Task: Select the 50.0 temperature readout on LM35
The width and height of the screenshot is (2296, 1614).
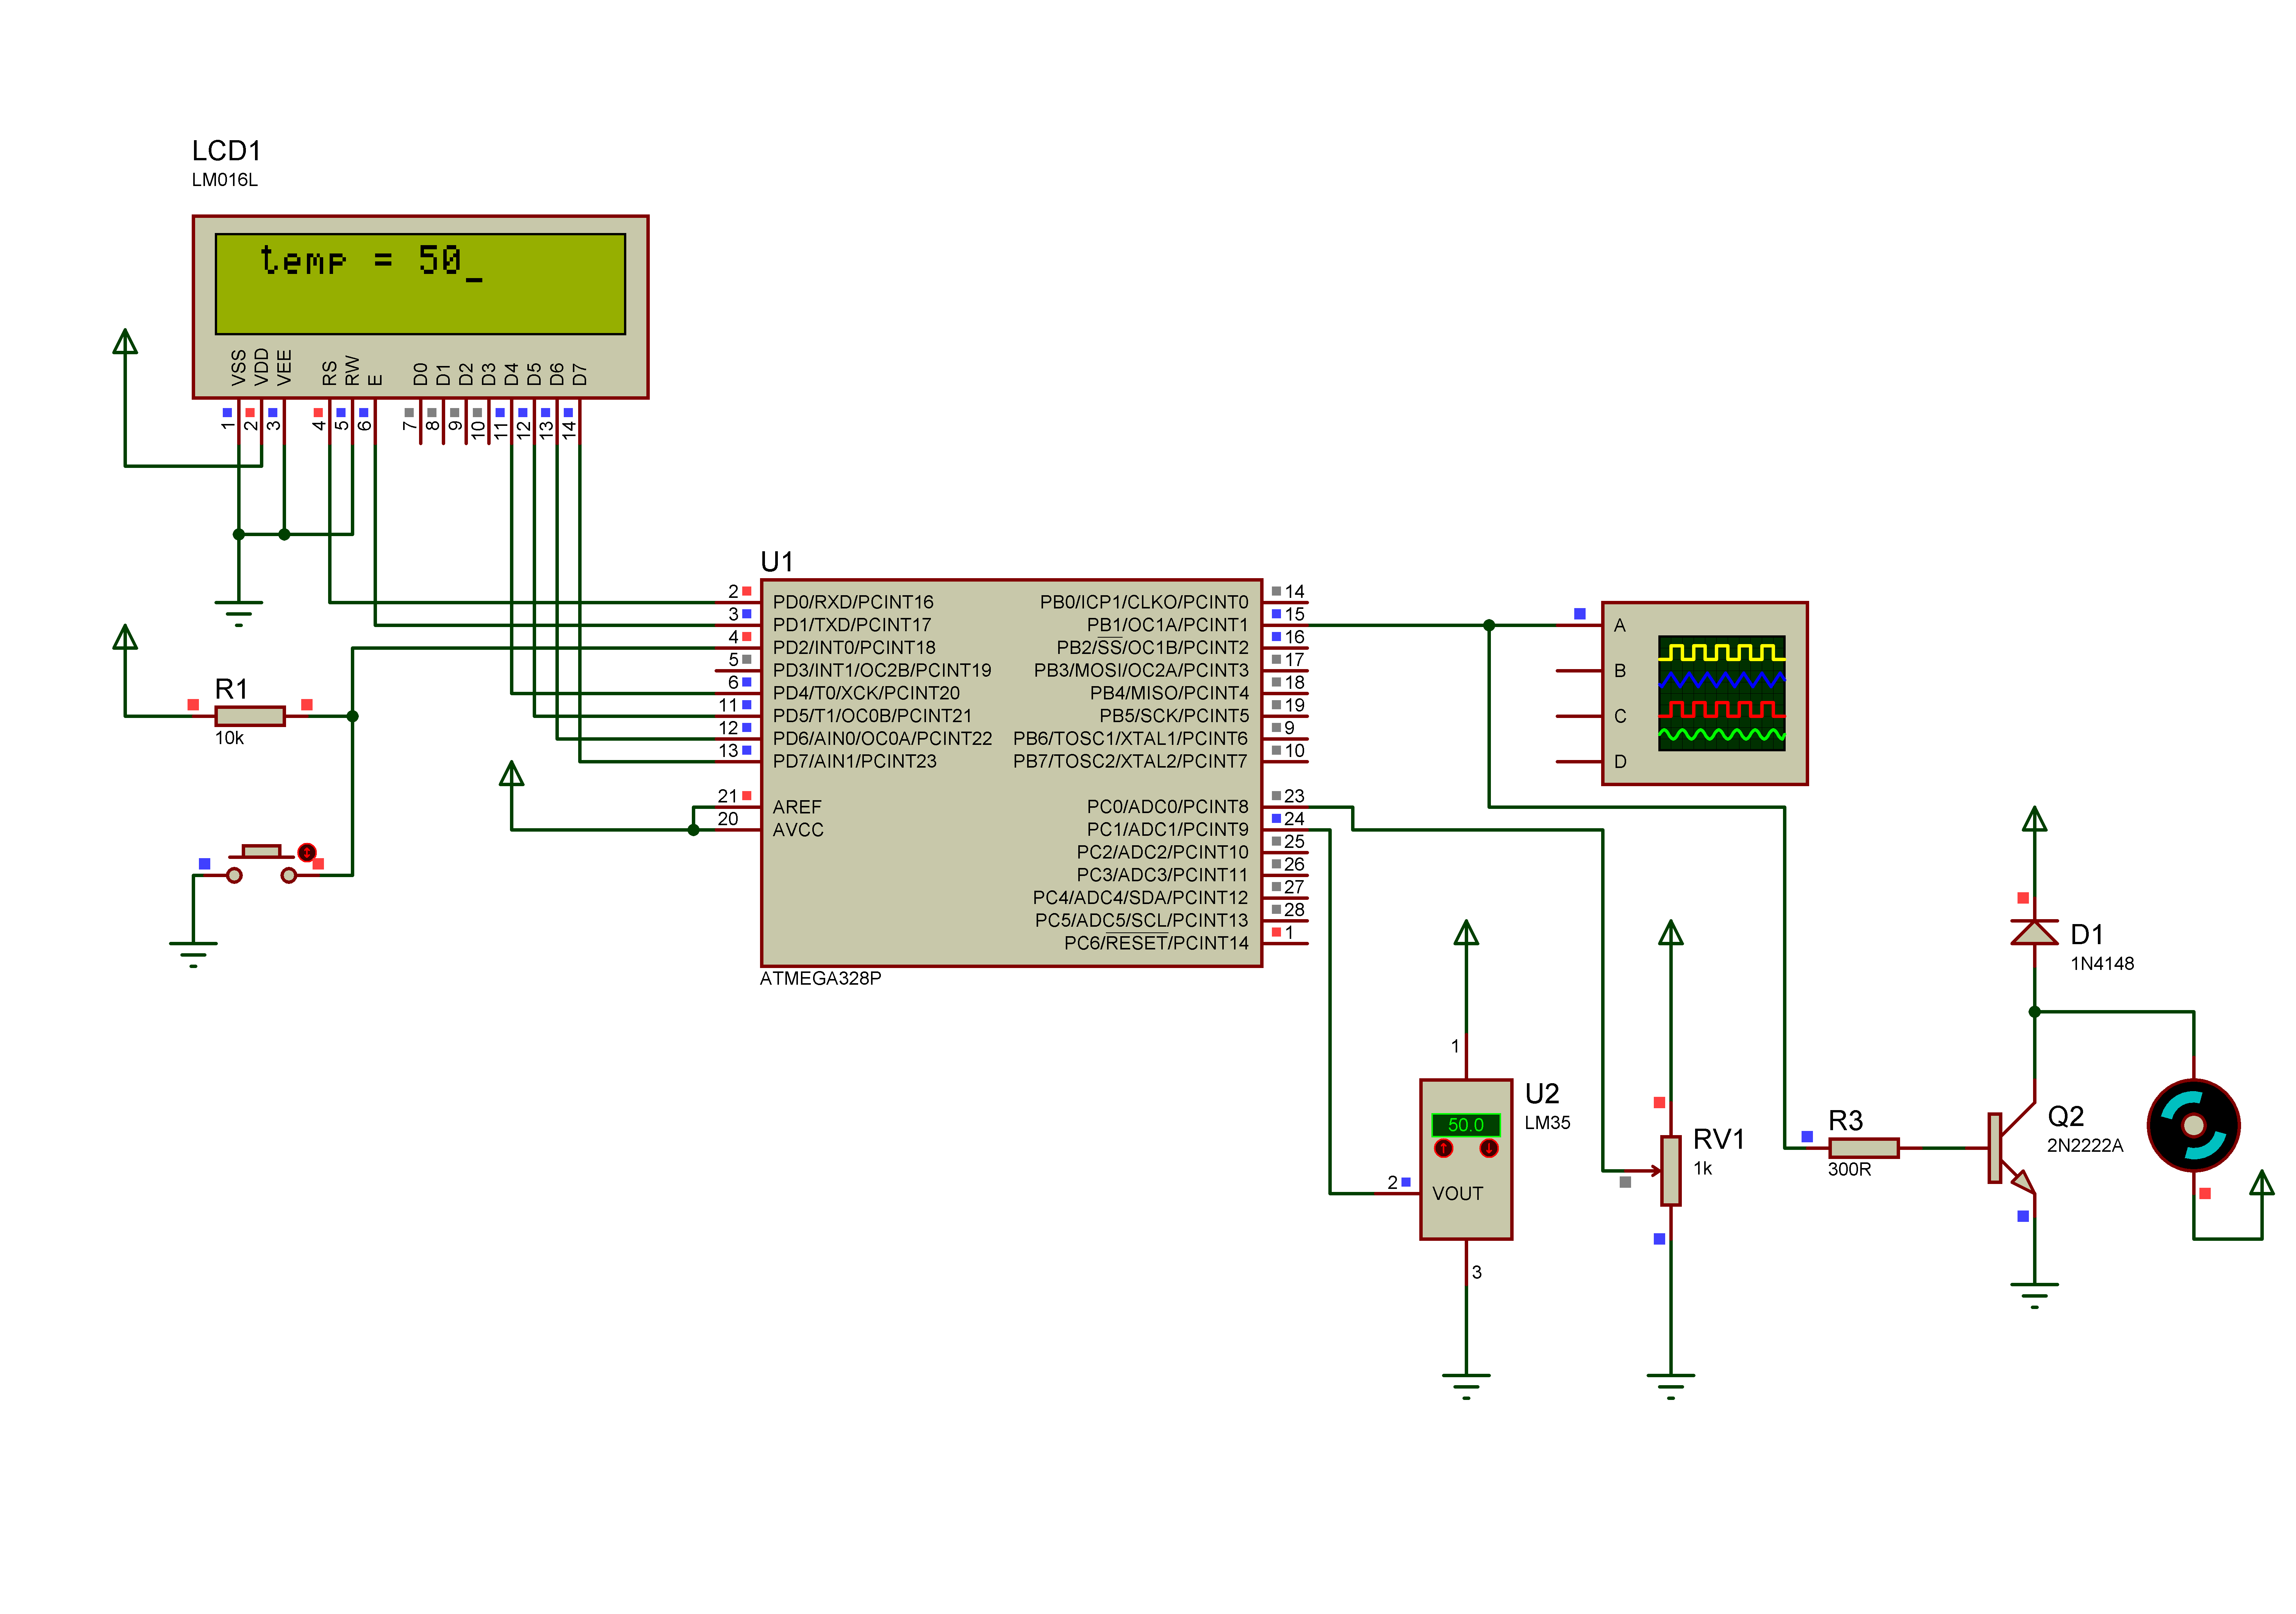Action: tap(1466, 1125)
